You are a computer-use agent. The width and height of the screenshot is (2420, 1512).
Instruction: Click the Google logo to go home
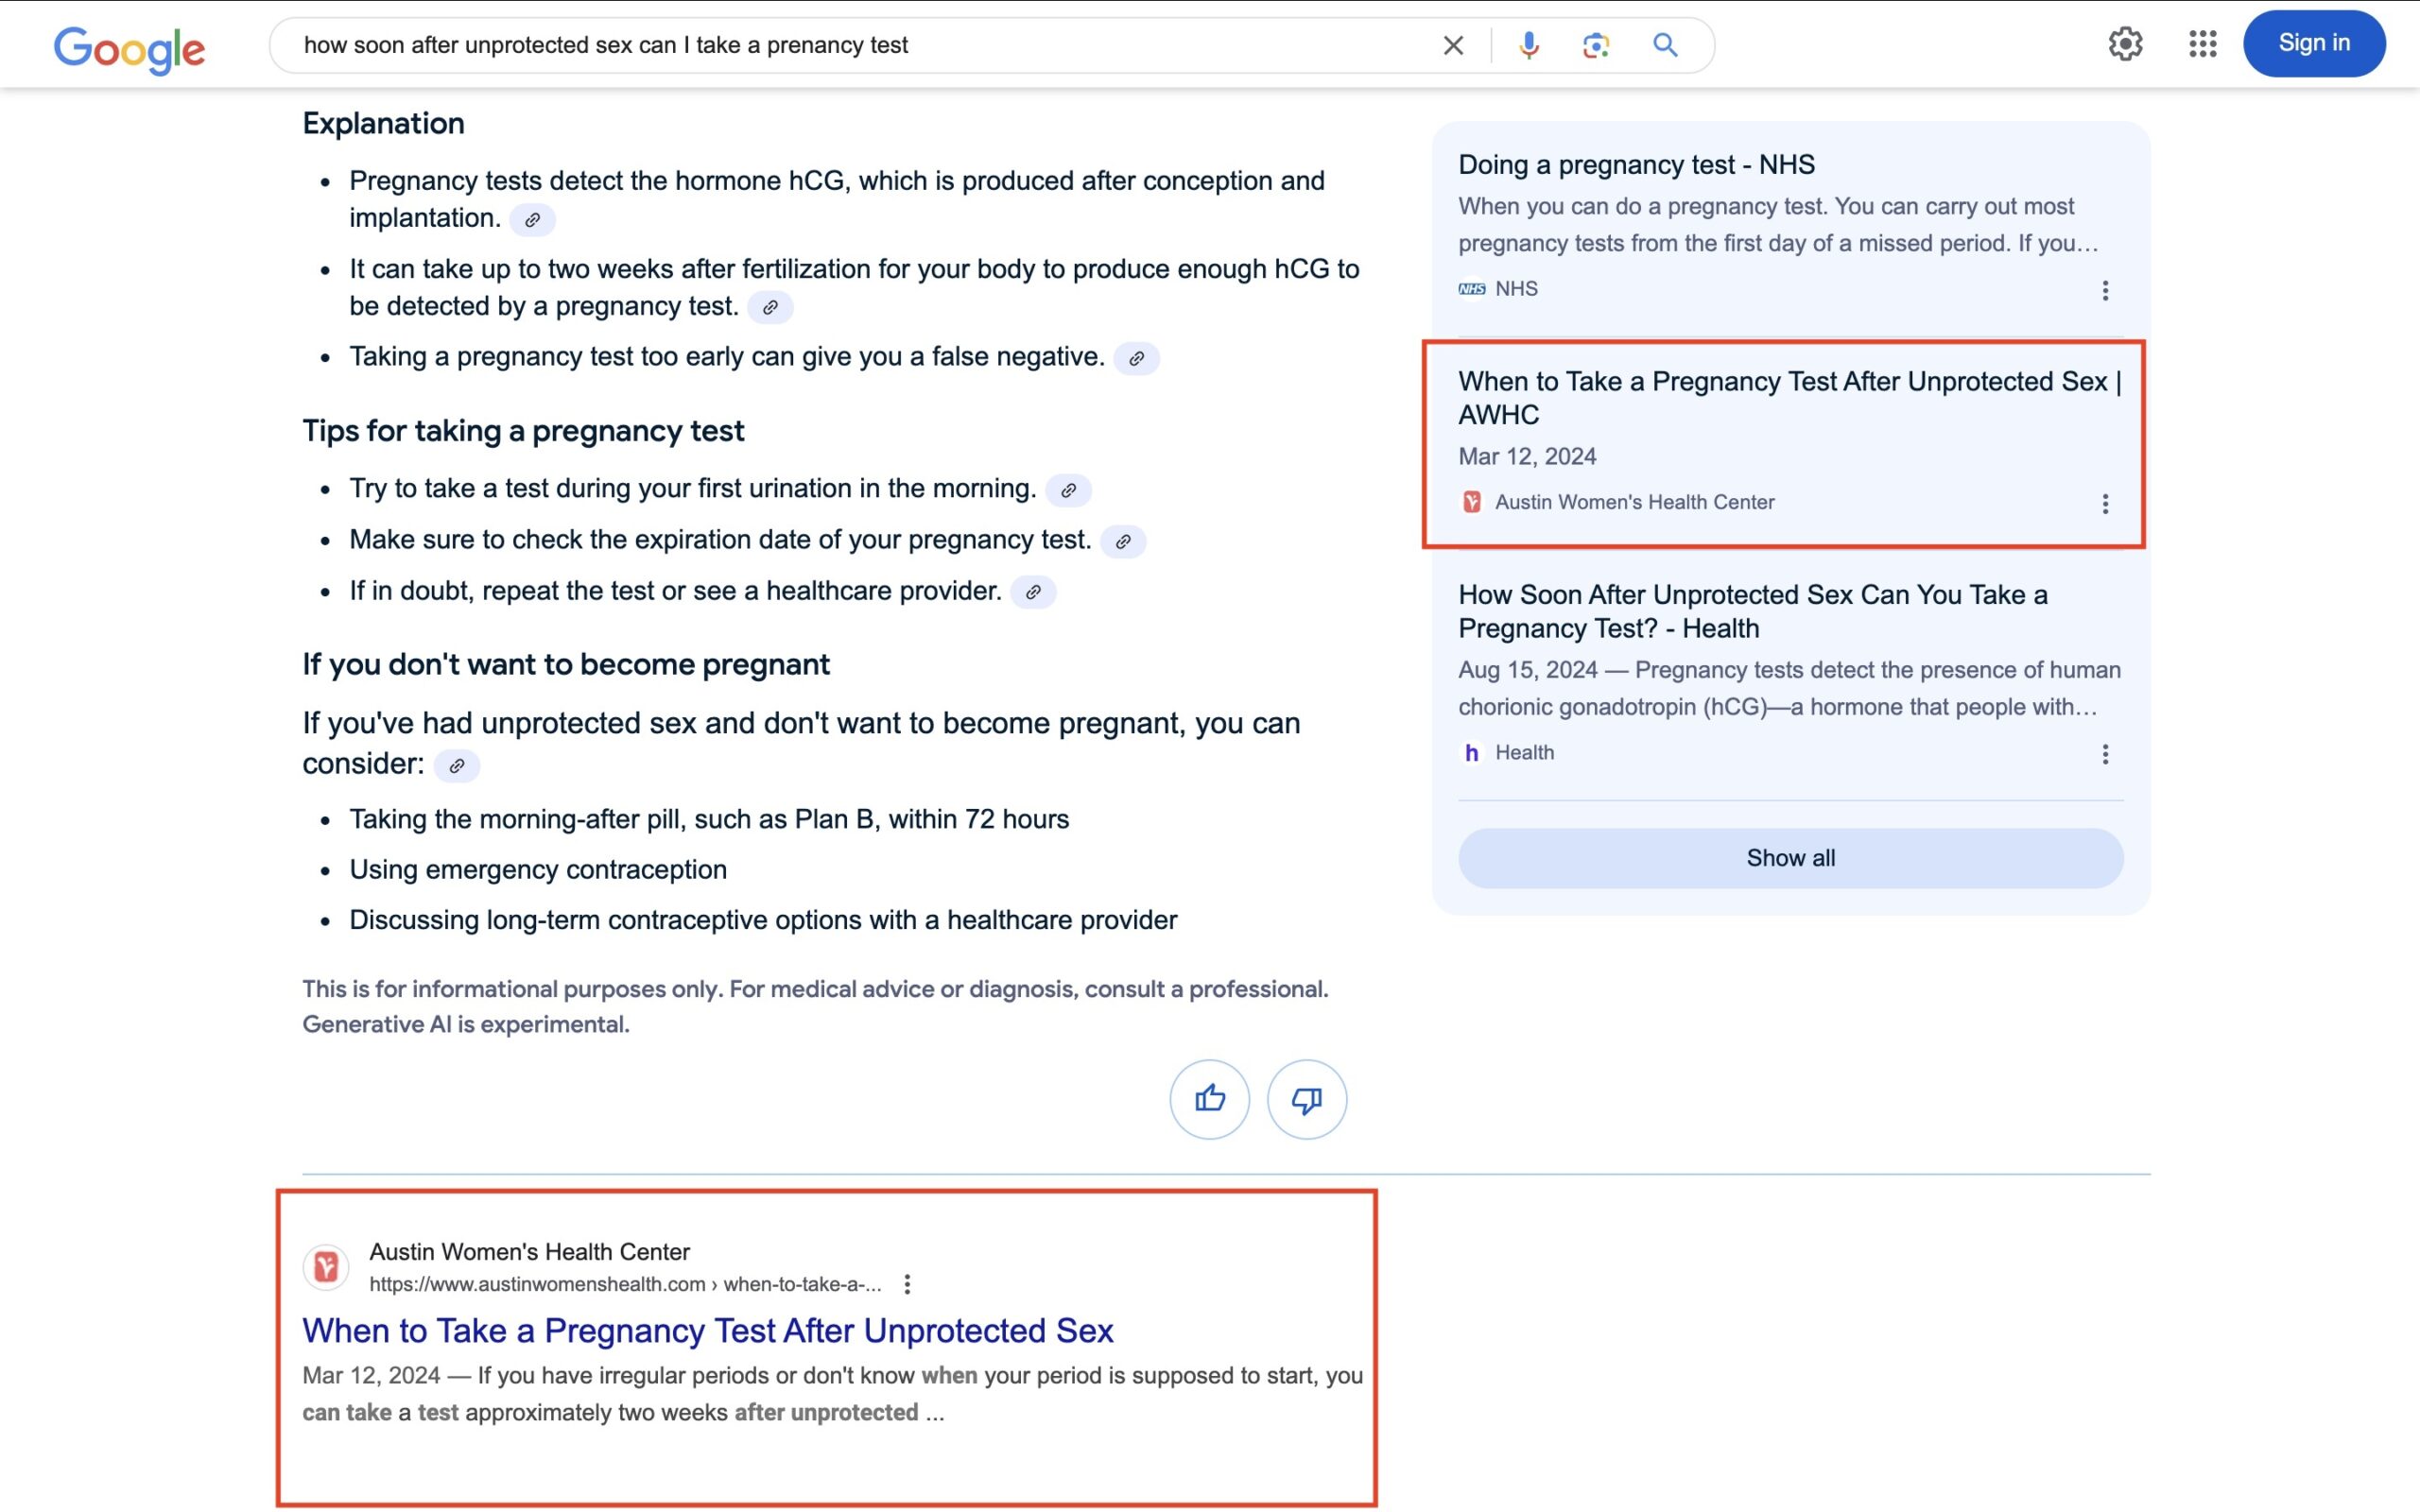pos(130,43)
